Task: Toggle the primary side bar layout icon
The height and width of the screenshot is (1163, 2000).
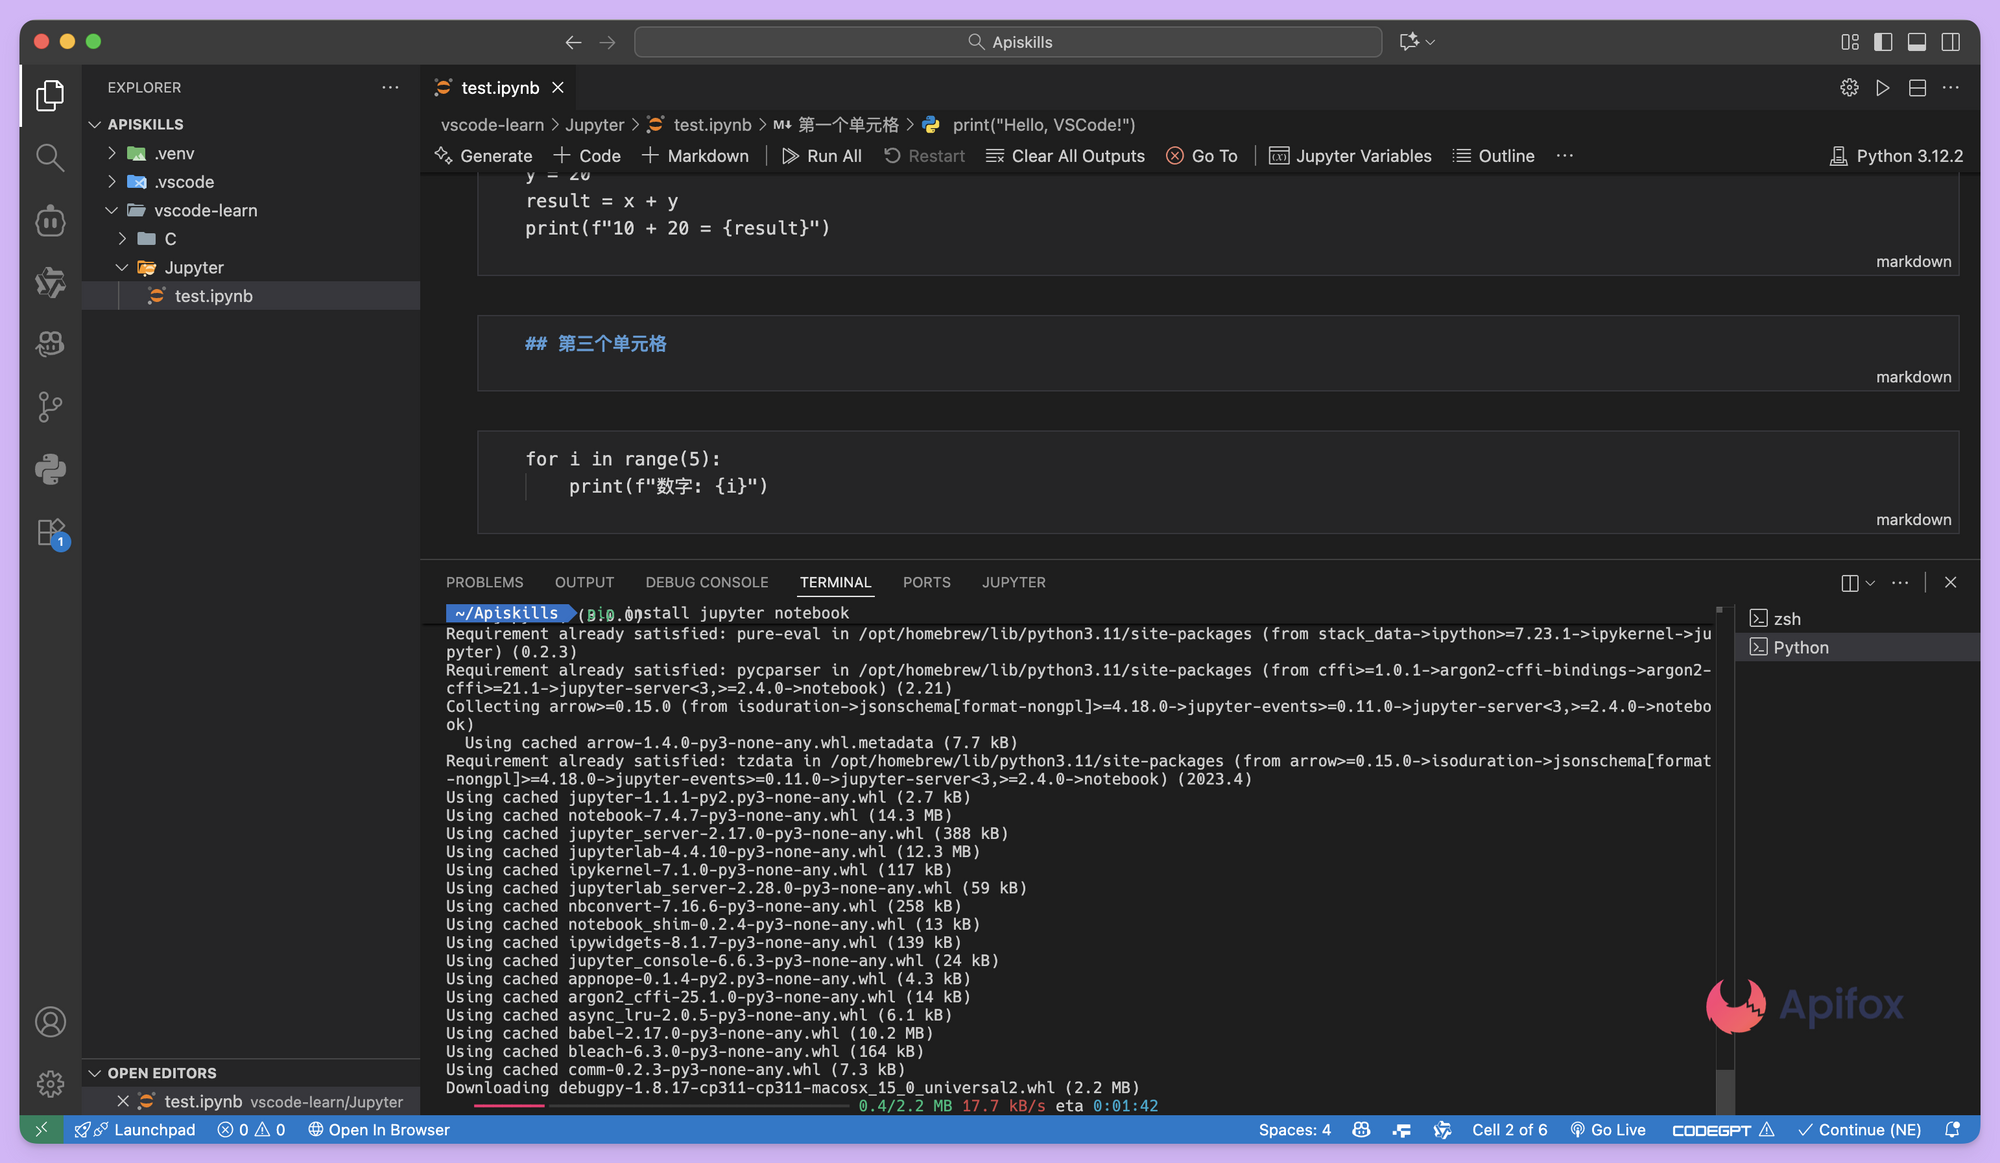Action: click(x=1883, y=42)
